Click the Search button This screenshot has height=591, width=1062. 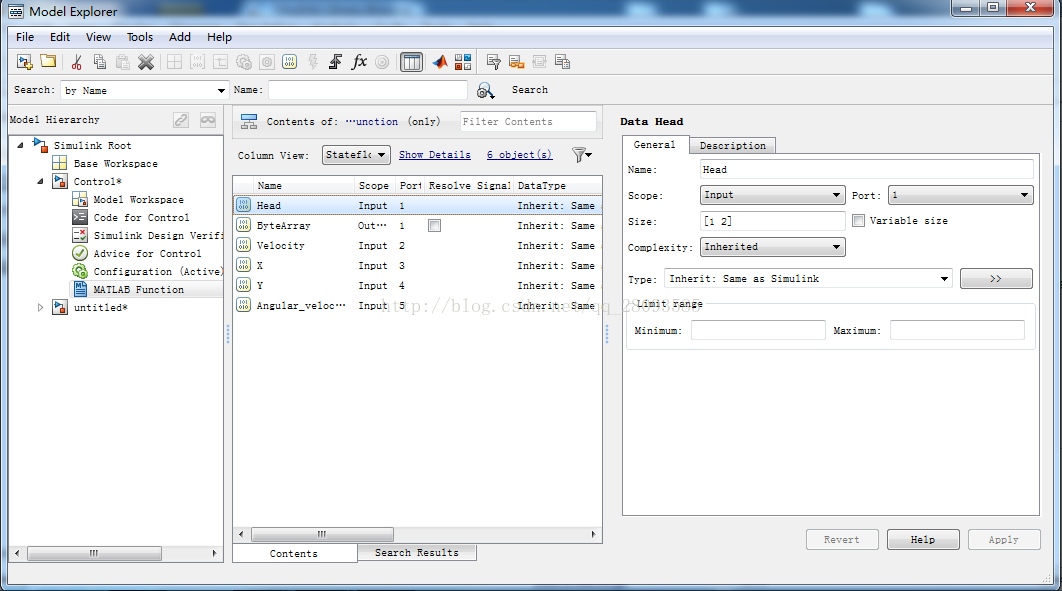pos(530,90)
